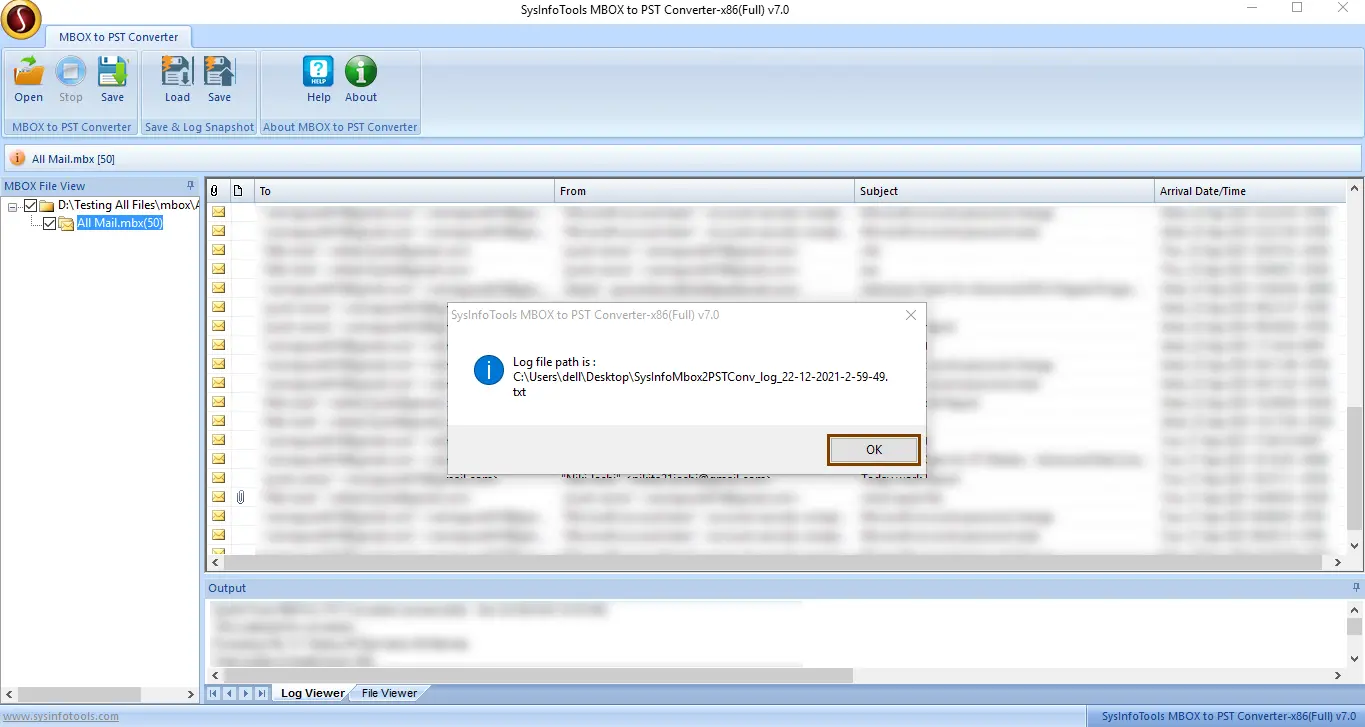The height and width of the screenshot is (727, 1365).
Task: Click Save in the MBOX to PST Converter group
Action: pos(113,79)
